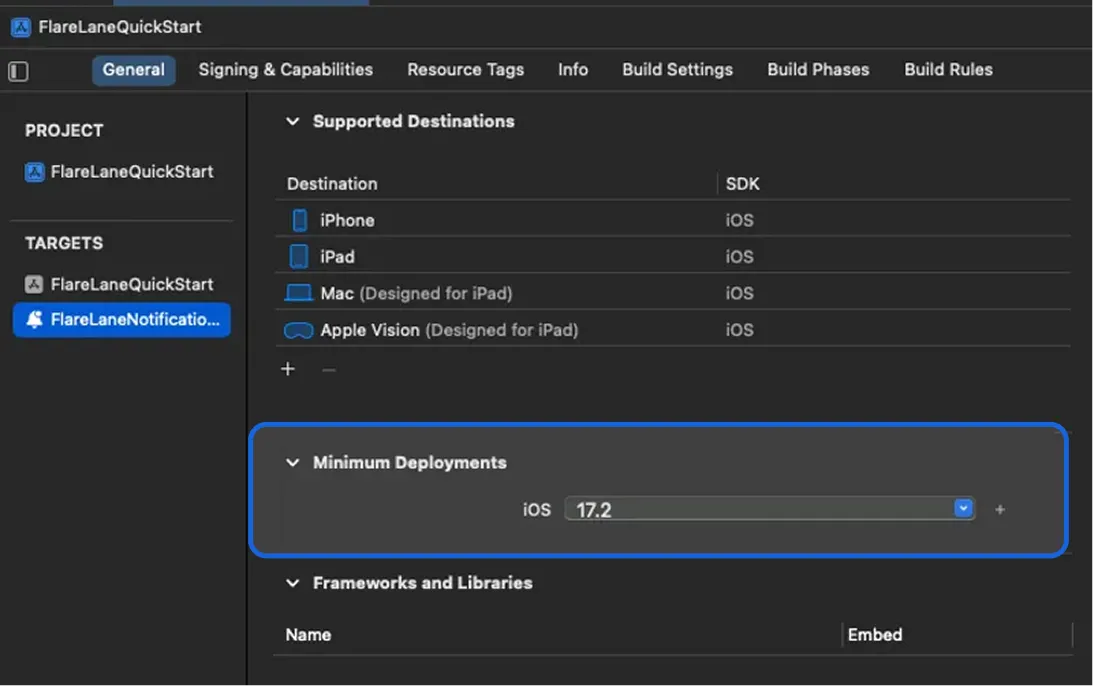
Task: Select the FlareLaneNotificatio... target
Action: click(x=121, y=320)
